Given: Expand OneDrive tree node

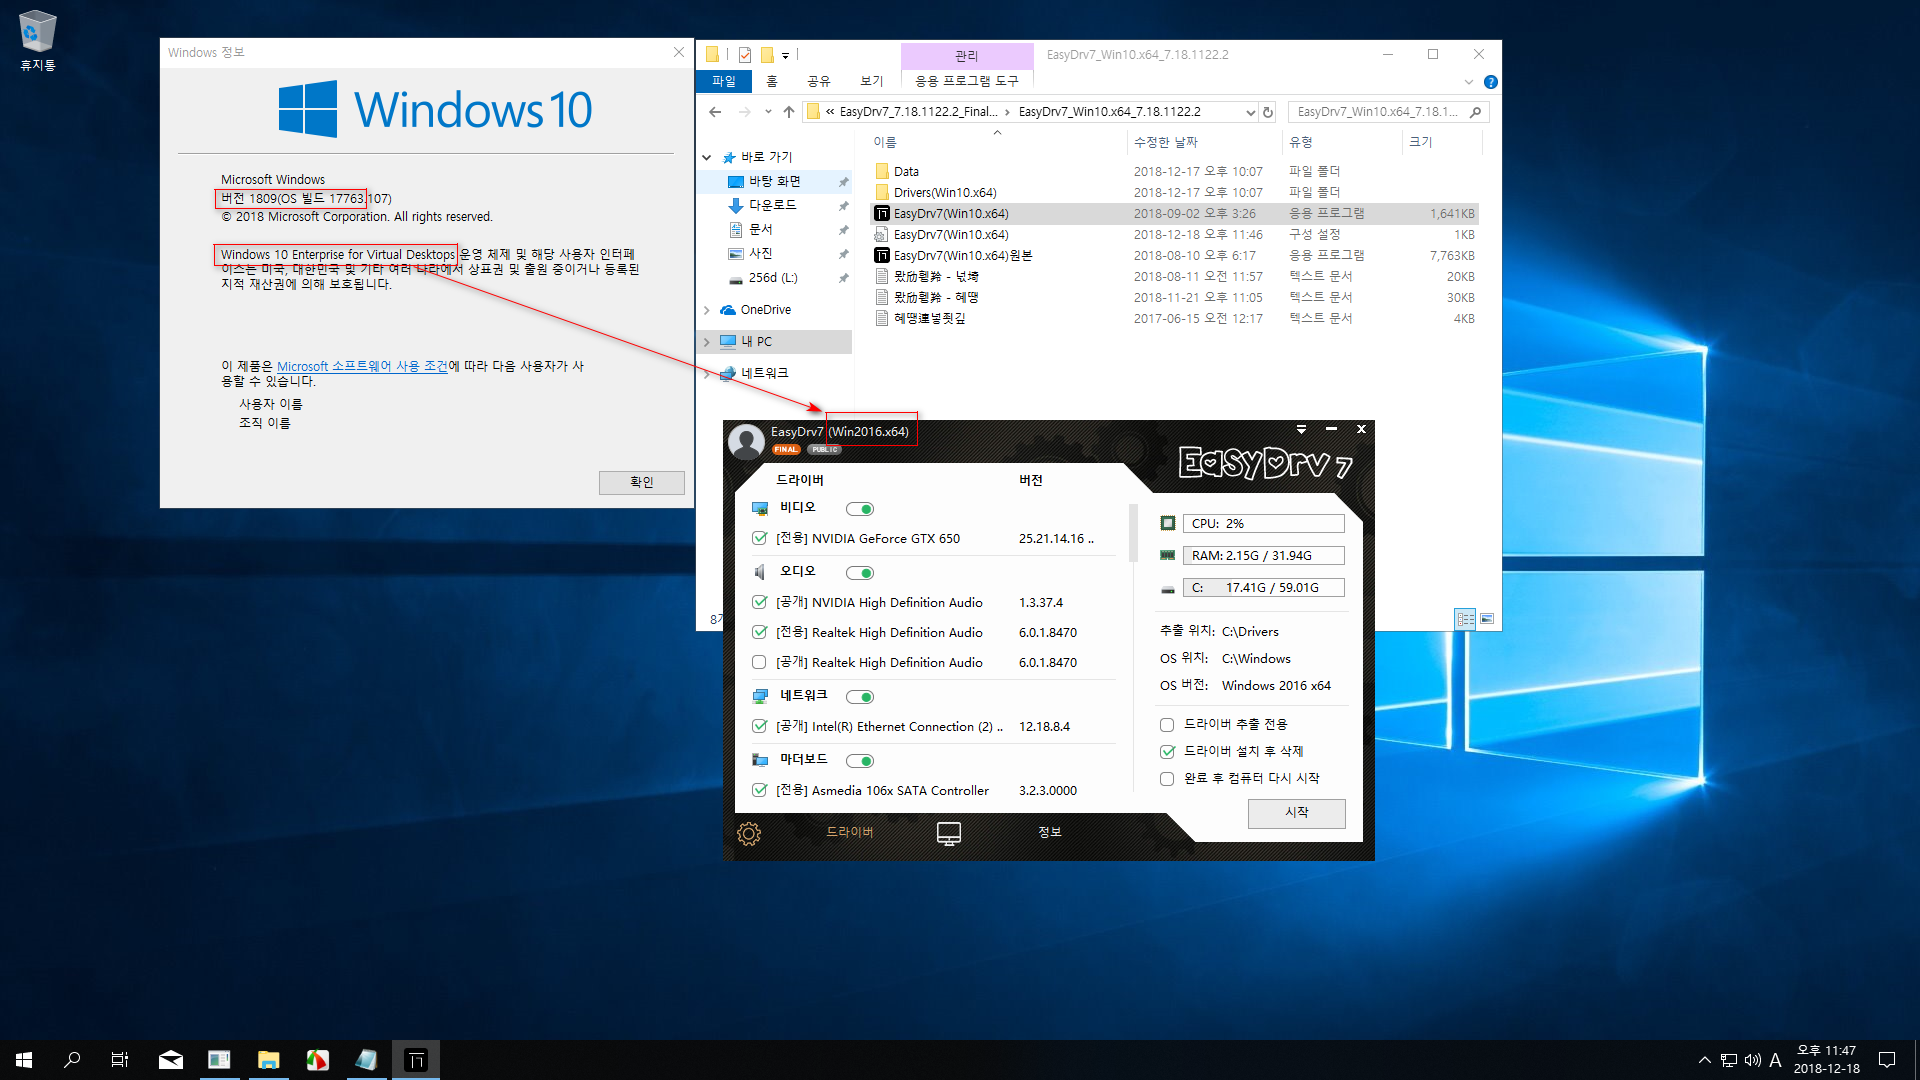Looking at the screenshot, I should pyautogui.click(x=707, y=310).
